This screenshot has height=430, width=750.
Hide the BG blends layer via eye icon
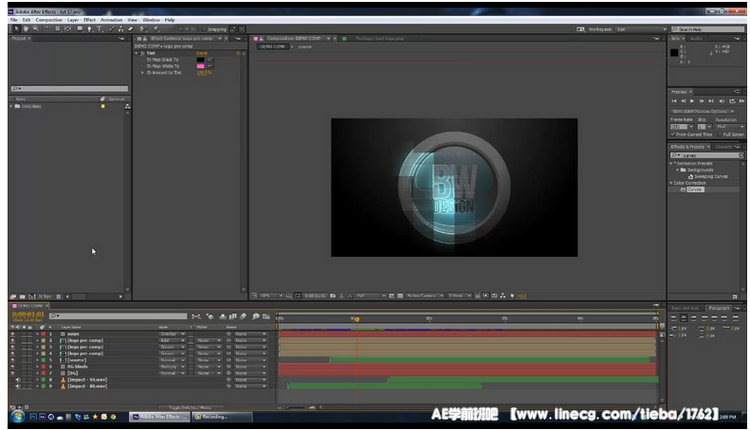(x=12, y=366)
